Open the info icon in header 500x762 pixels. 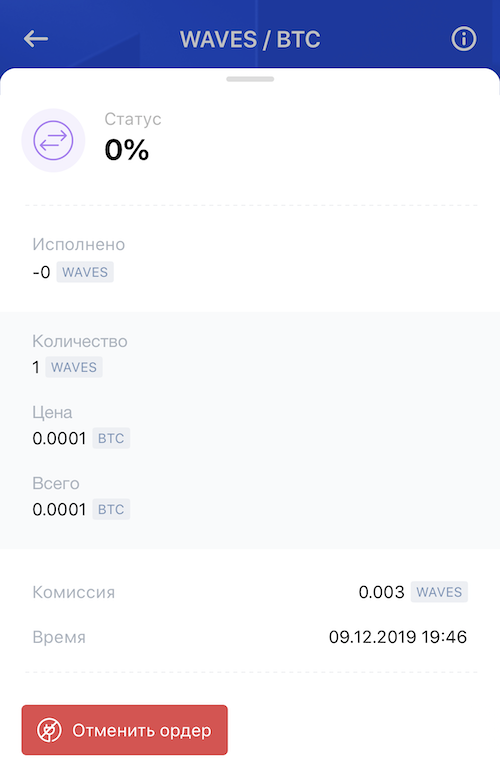(464, 39)
